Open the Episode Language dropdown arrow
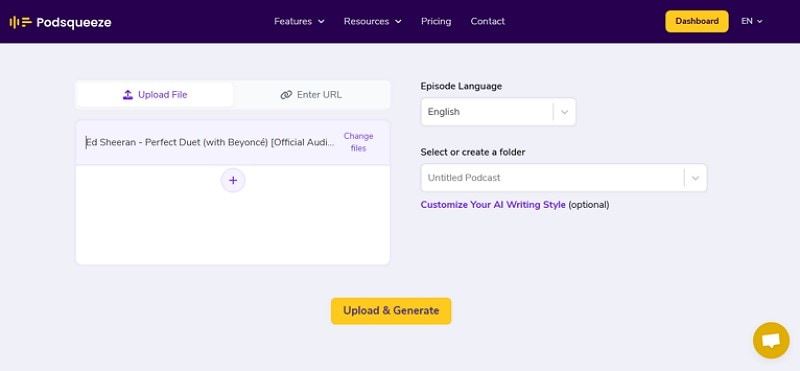This screenshot has width=800, height=371. (564, 112)
